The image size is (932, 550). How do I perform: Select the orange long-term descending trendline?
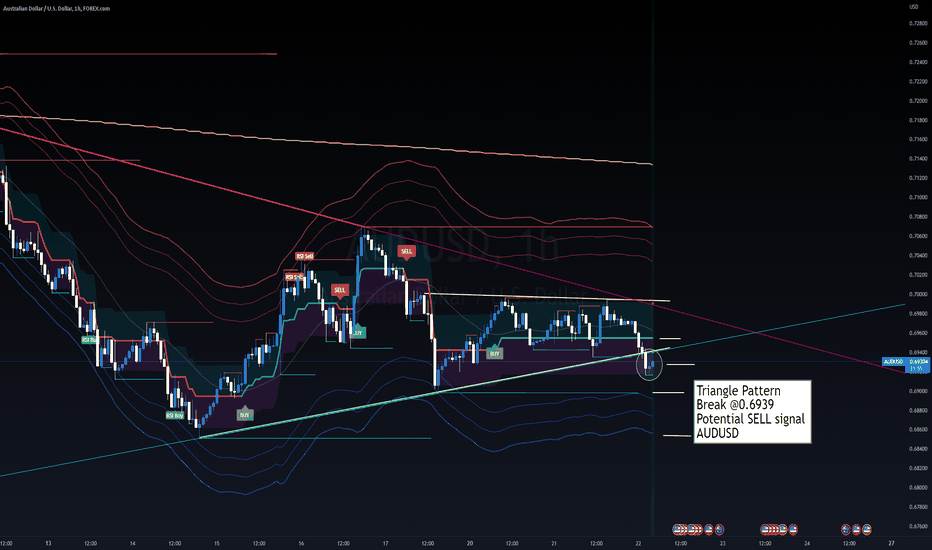326,141
